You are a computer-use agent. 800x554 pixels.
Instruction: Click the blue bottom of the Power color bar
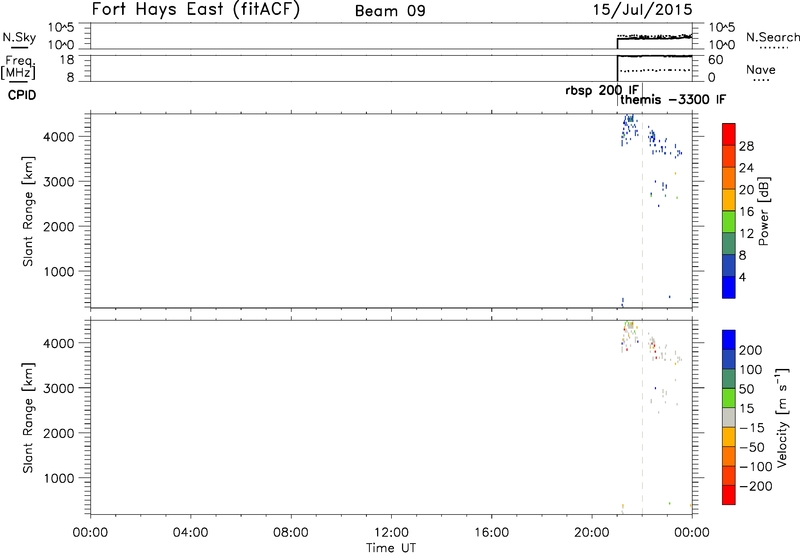coord(729,287)
